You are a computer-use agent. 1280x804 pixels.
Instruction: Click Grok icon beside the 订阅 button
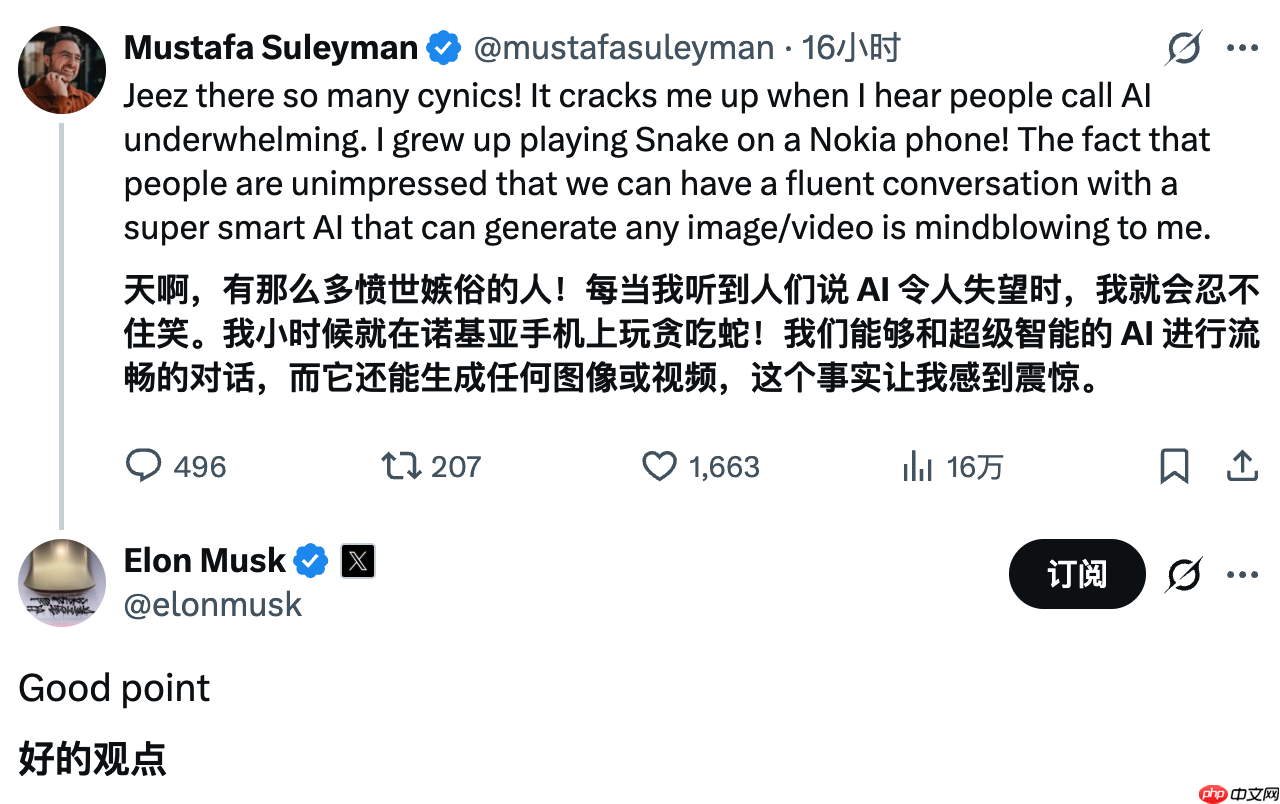point(1184,575)
